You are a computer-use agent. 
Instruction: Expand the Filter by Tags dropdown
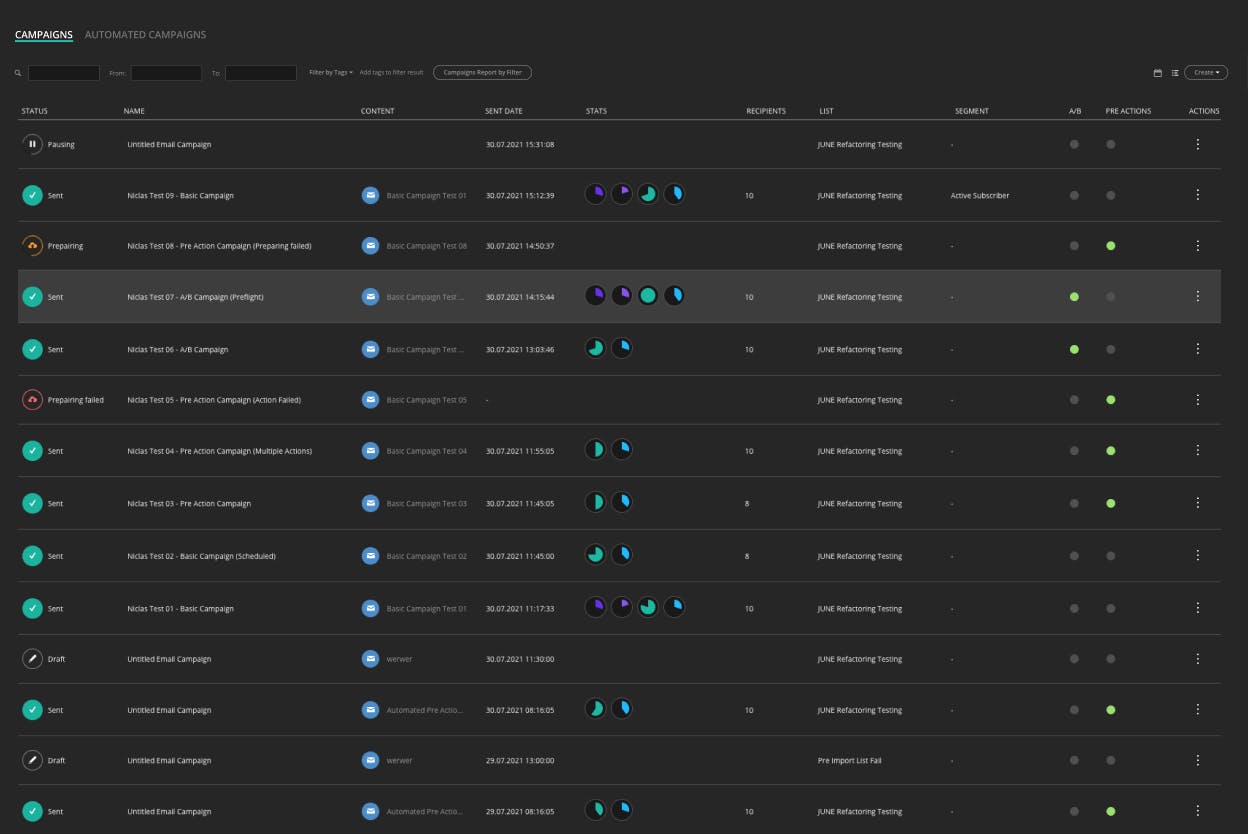tap(331, 73)
